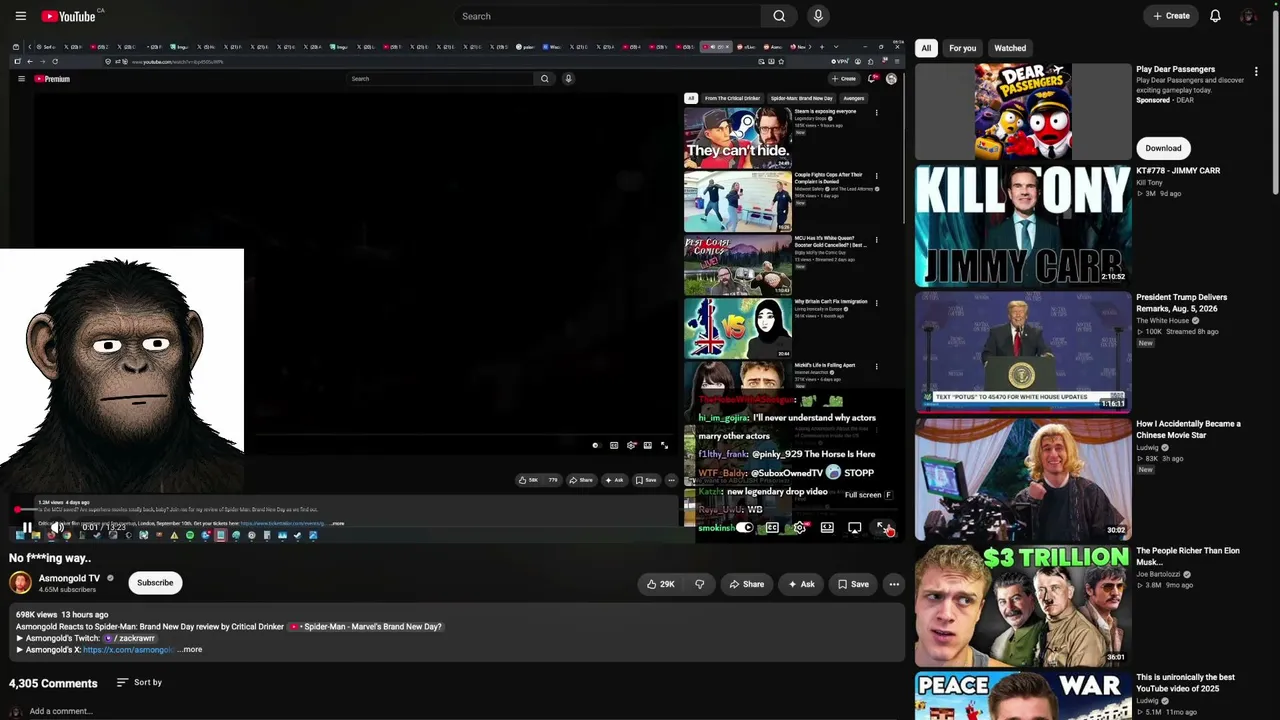Image resolution: width=1280 pixels, height=720 pixels.
Task: Click the magnifier search button
Action: coord(779,16)
